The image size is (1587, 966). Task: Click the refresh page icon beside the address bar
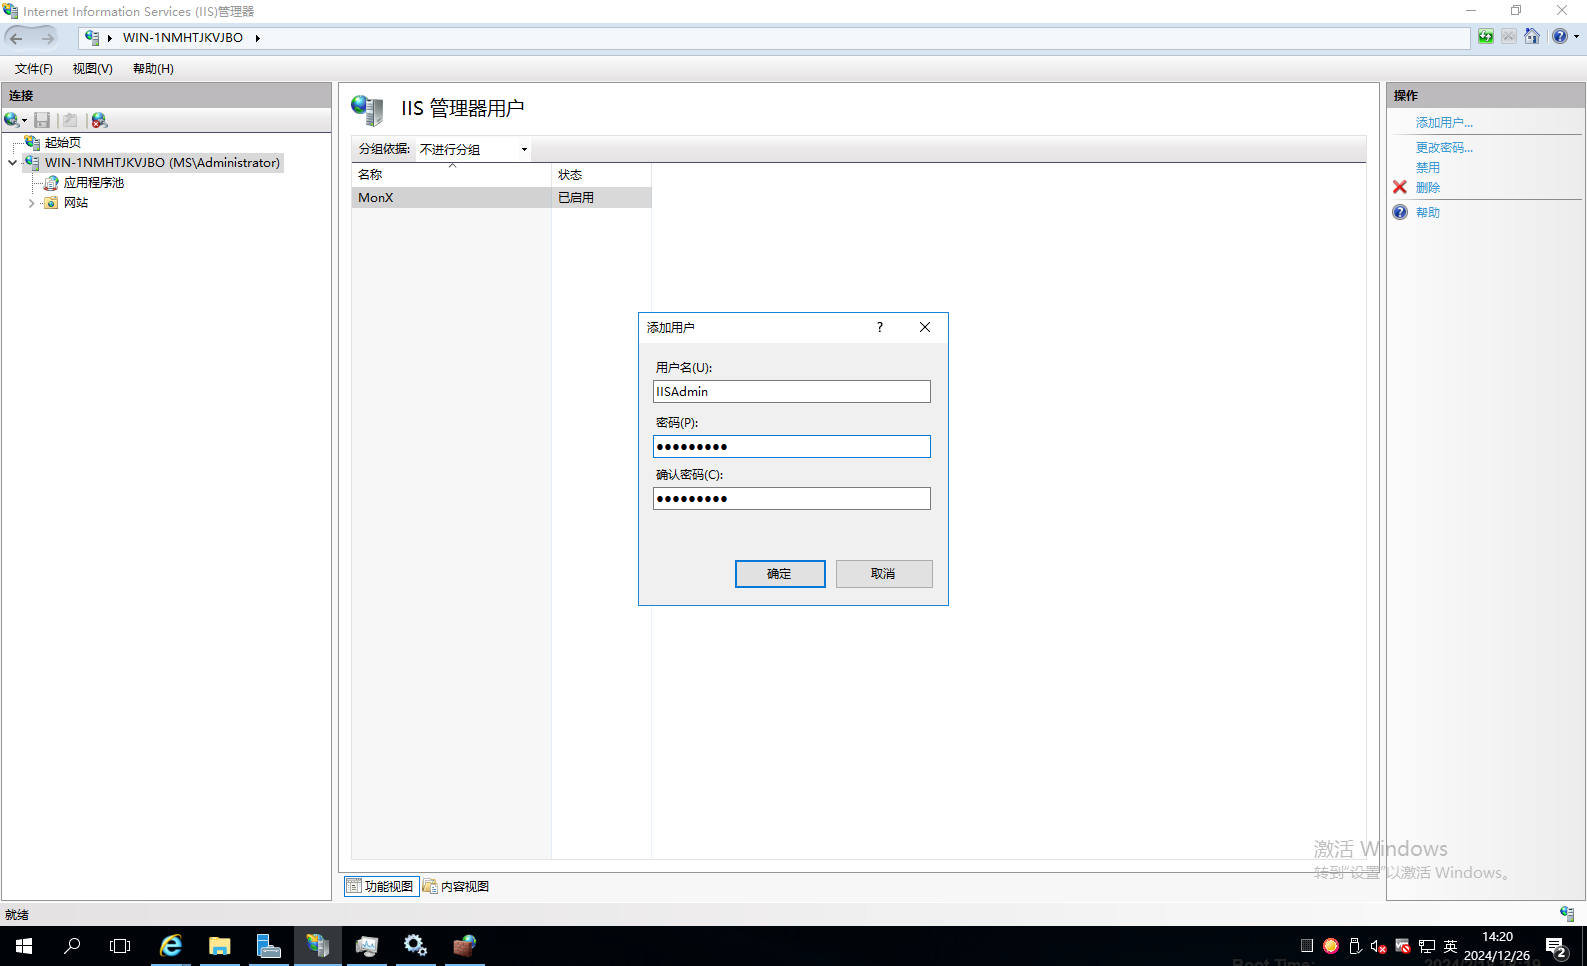(x=1486, y=37)
